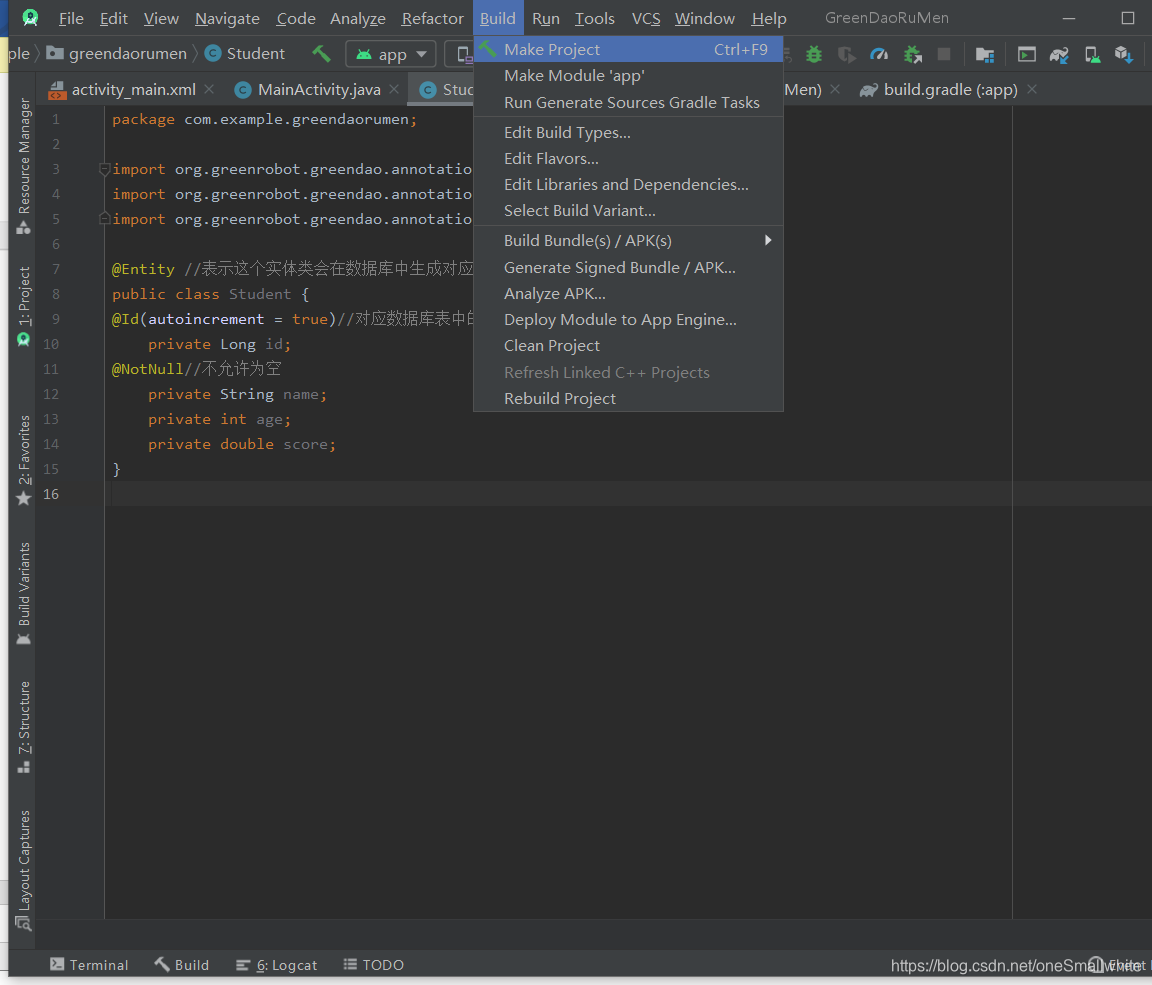Choose Edit Flavors... menu item
Image resolution: width=1152 pixels, height=985 pixels.
628,159
